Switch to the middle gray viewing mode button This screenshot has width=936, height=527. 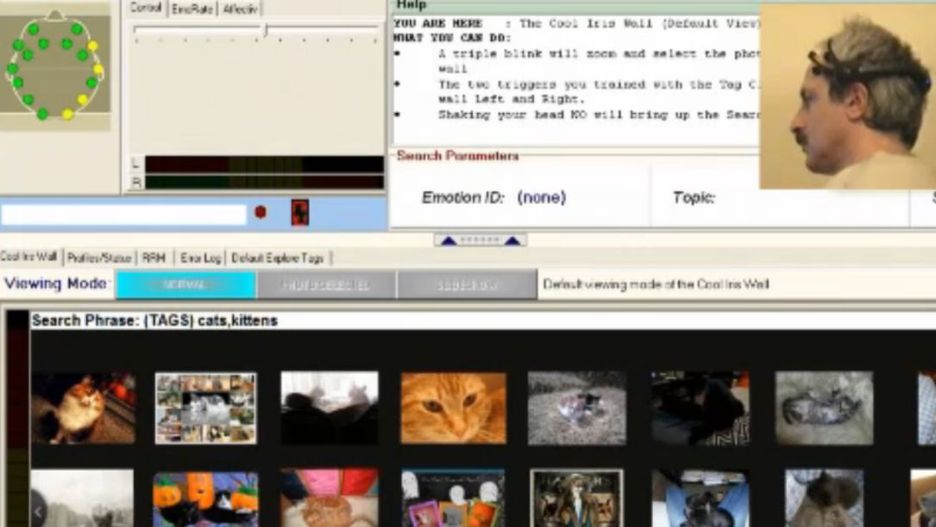[x=326, y=285]
